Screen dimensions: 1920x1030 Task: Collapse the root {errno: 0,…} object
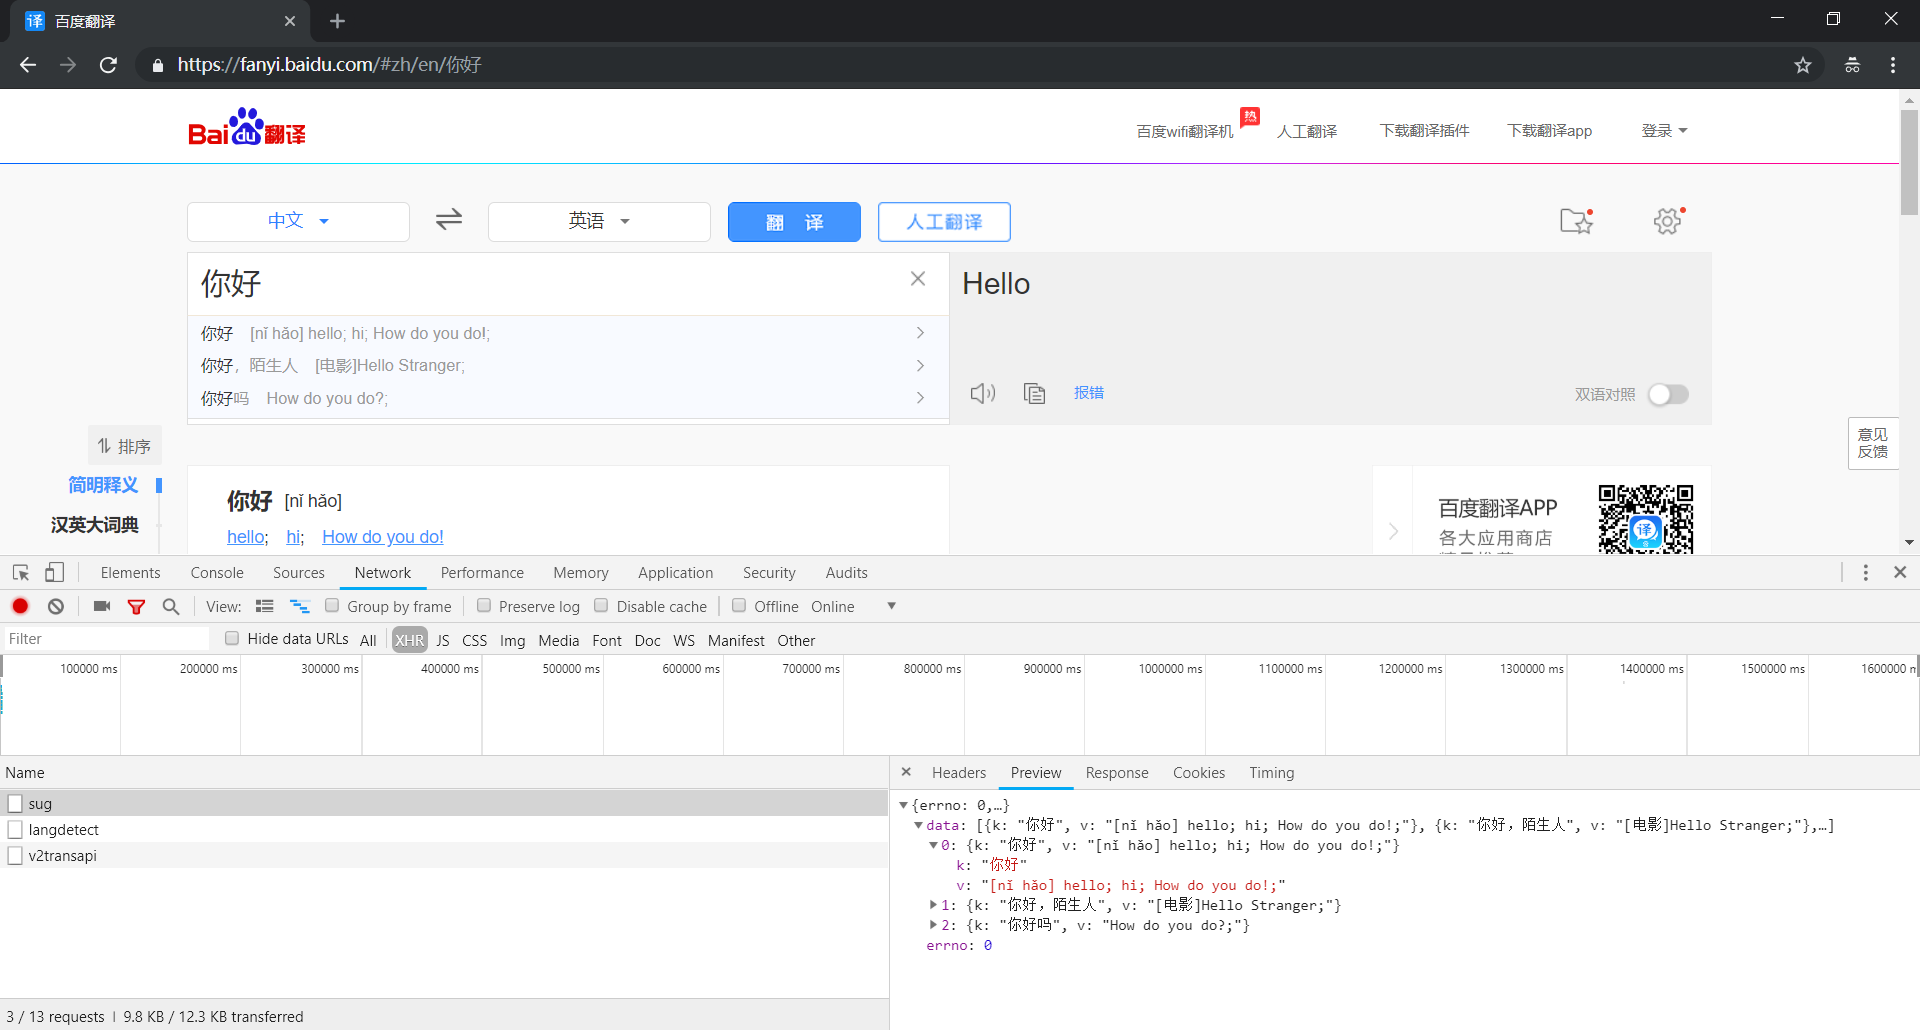pyautogui.click(x=903, y=805)
